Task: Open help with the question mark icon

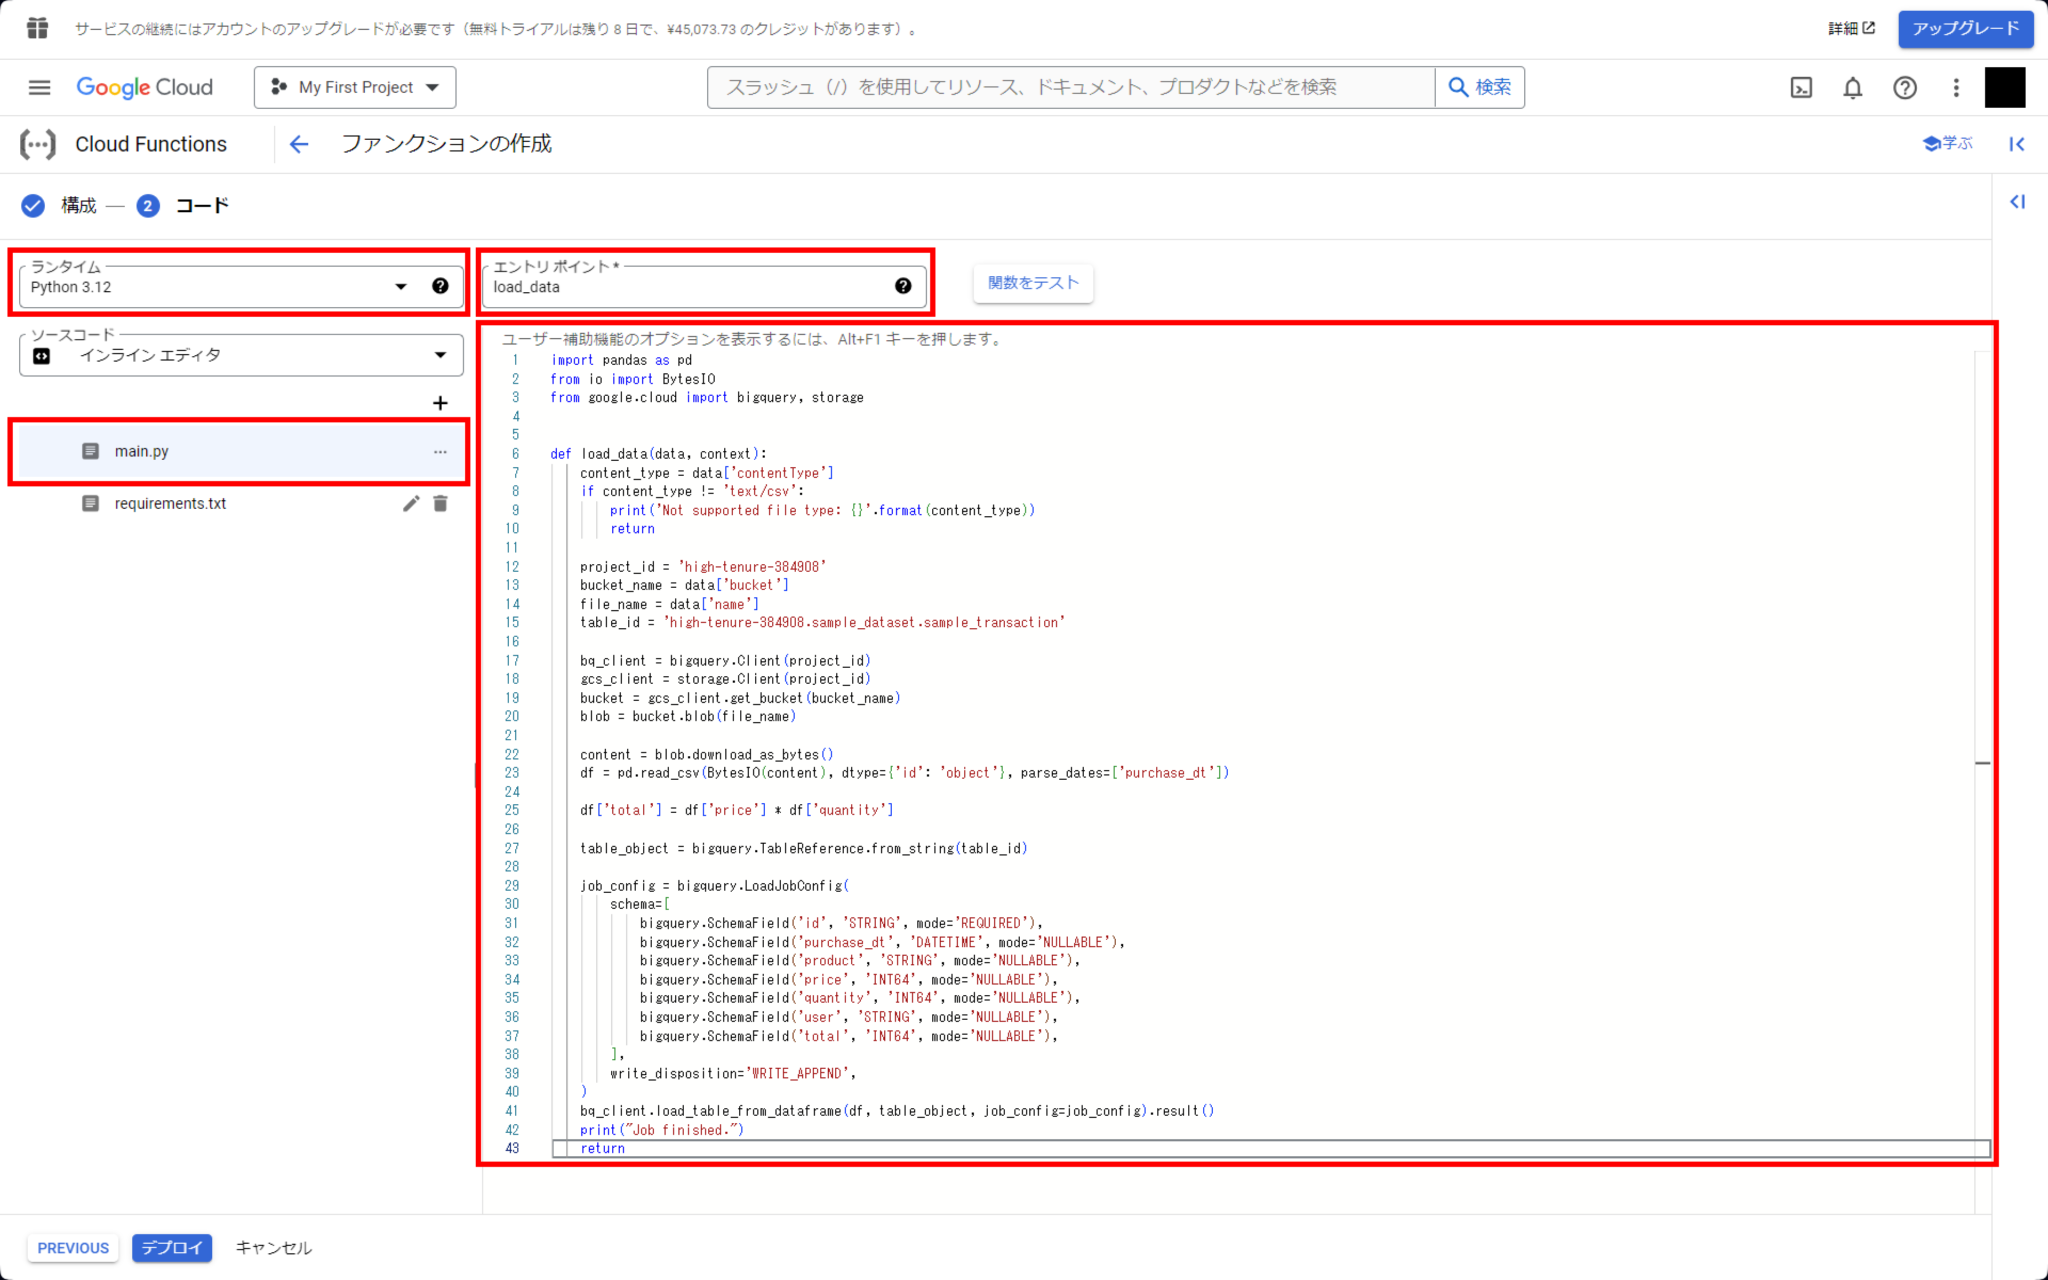Action: coord(1904,88)
